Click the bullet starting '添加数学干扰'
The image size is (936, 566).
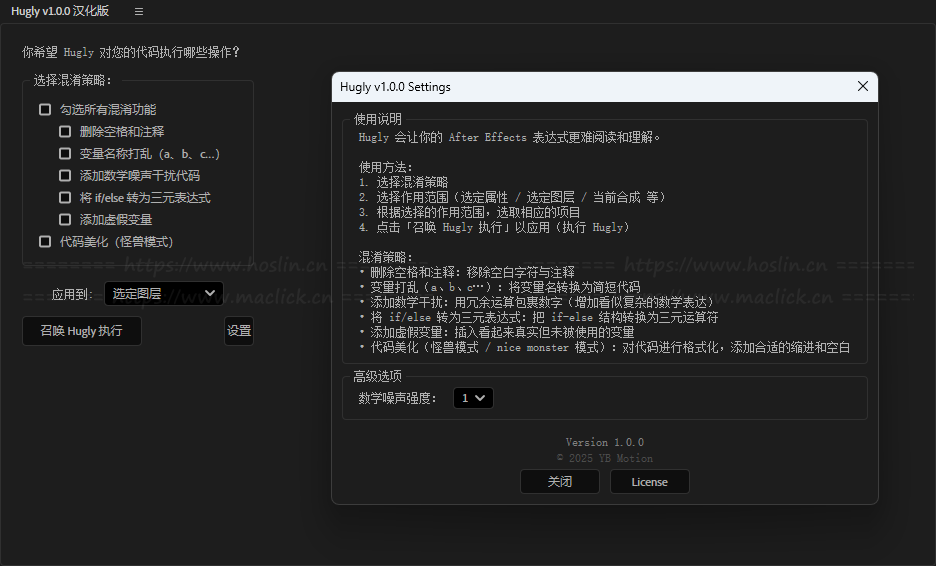(x=537, y=302)
